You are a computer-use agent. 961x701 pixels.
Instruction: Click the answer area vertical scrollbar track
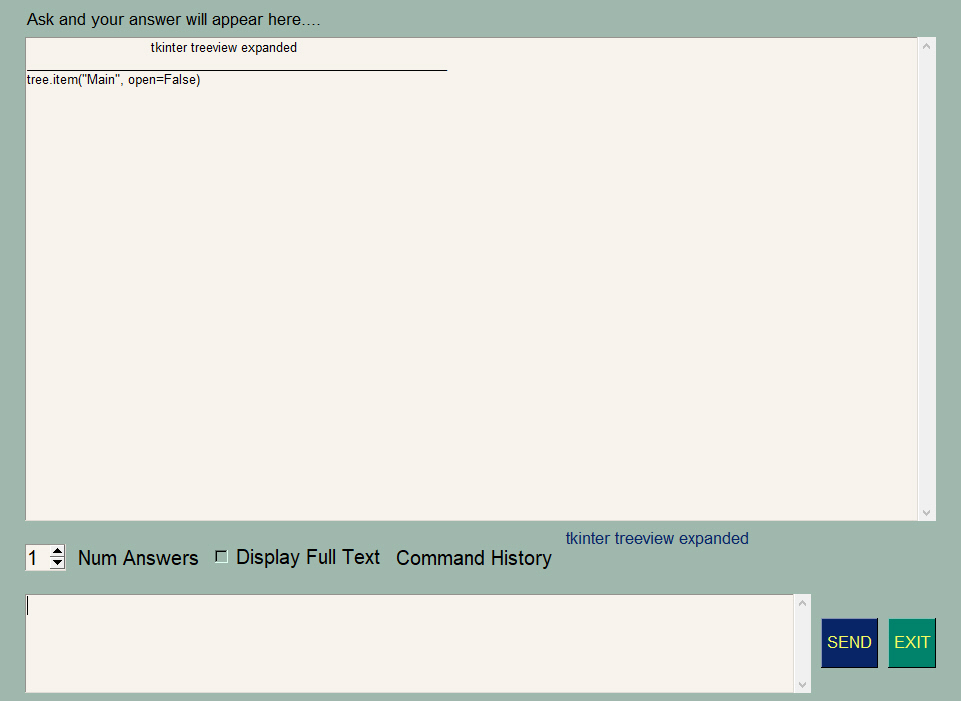pos(926,279)
